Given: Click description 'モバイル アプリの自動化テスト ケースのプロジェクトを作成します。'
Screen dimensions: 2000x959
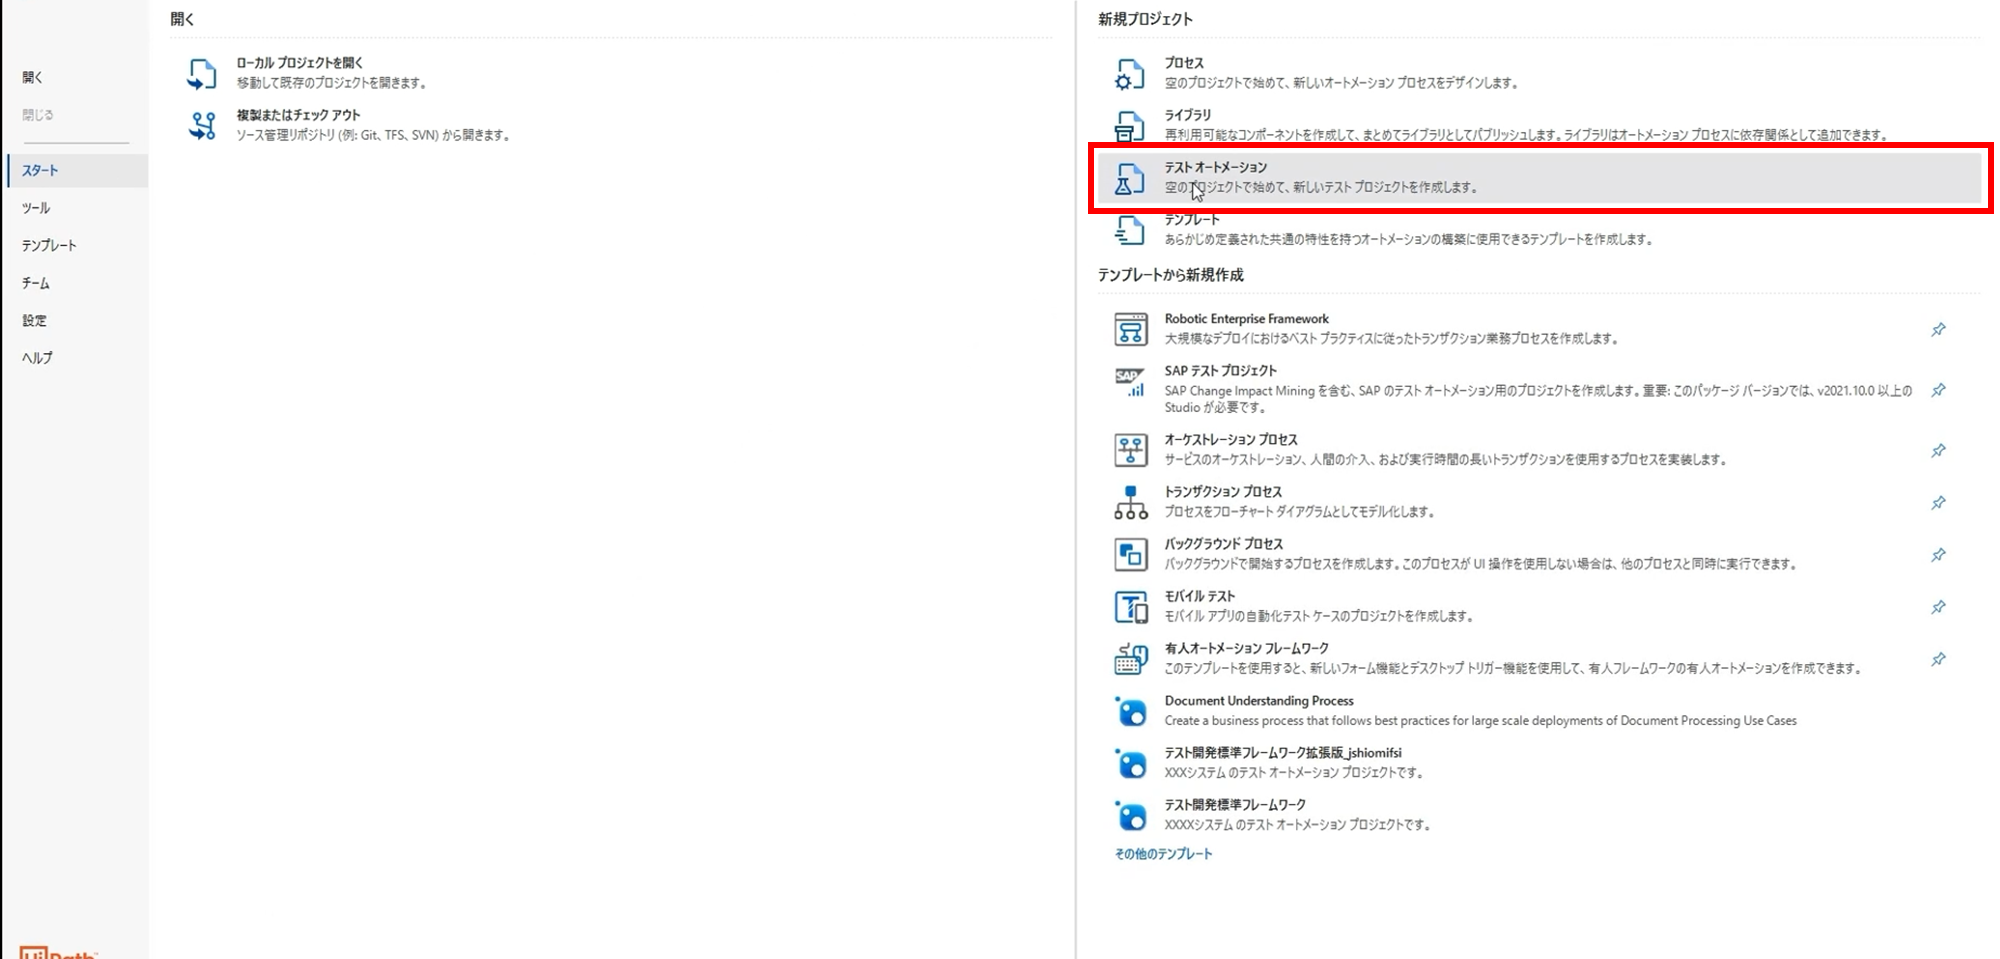Looking at the screenshot, I should pos(1319,616).
